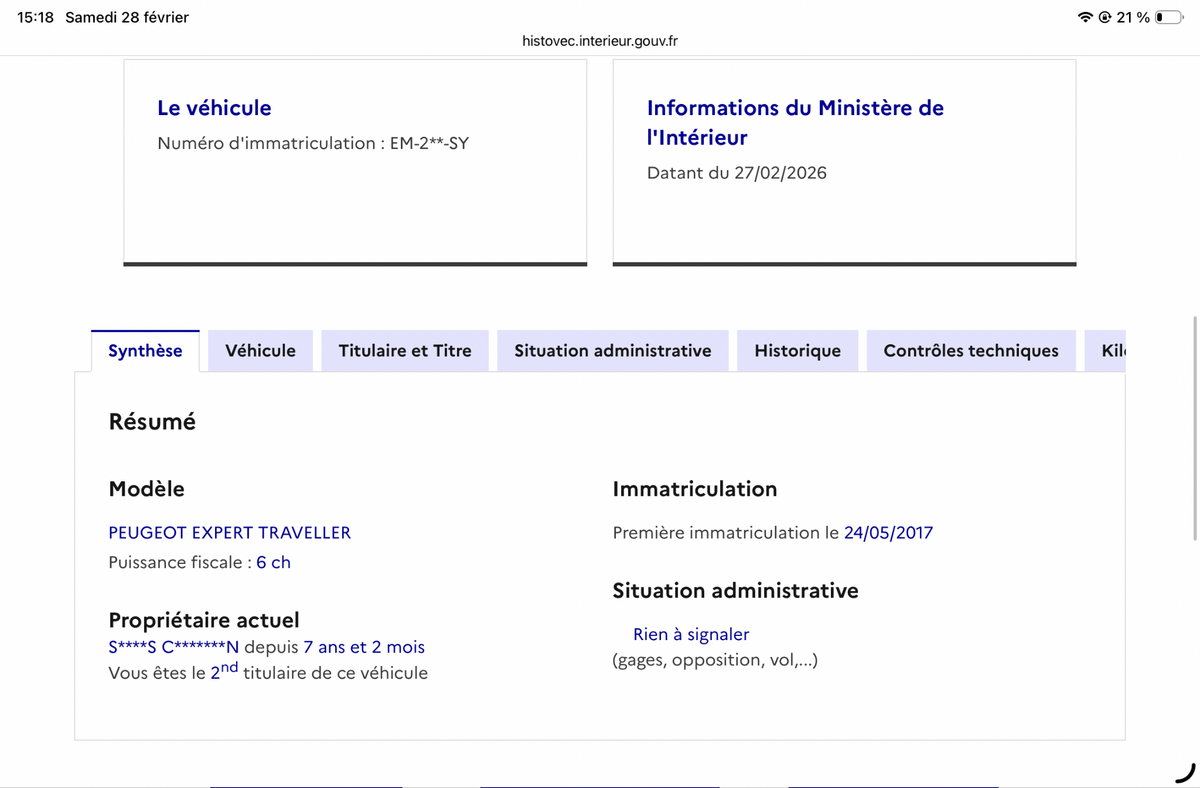
Task: Tap the battery icon in status bar
Action: pos(1169,18)
